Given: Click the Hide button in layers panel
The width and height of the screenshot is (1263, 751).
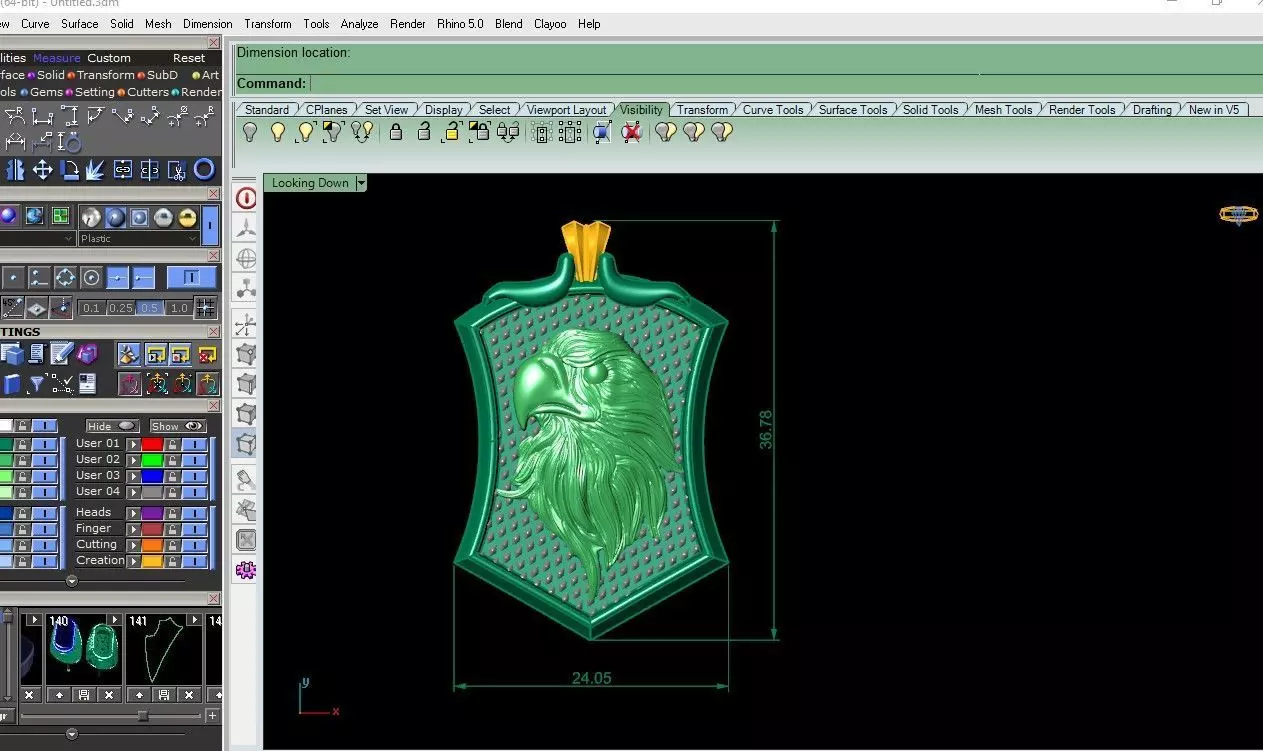Looking at the screenshot, I should coord(112,426).
